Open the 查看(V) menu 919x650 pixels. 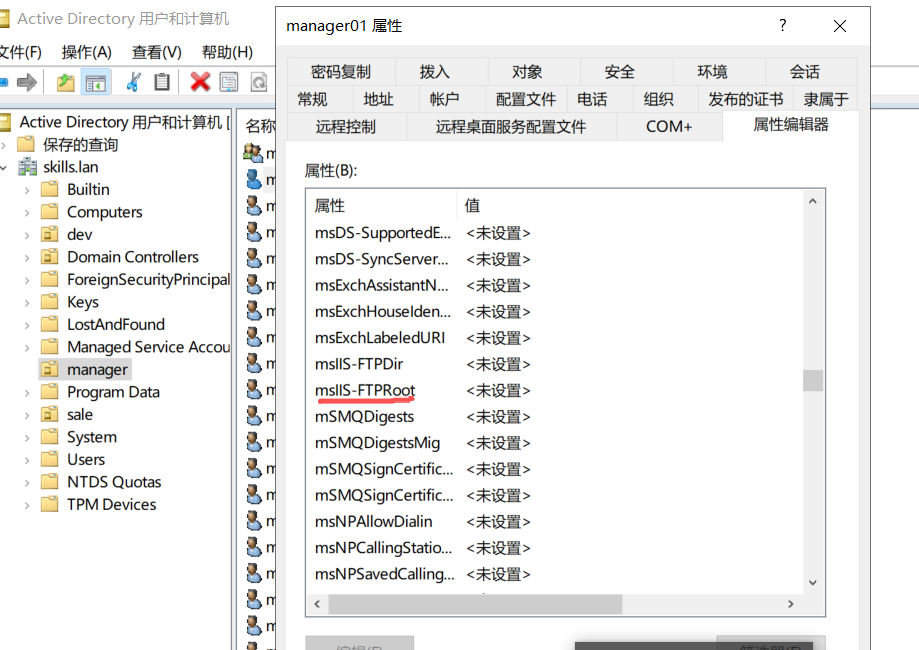coord(157,52)
